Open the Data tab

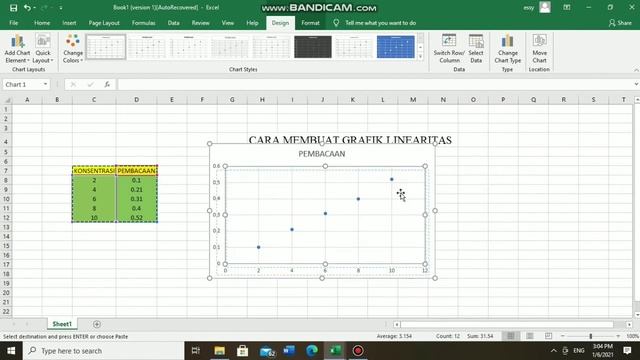click(173, 23)
